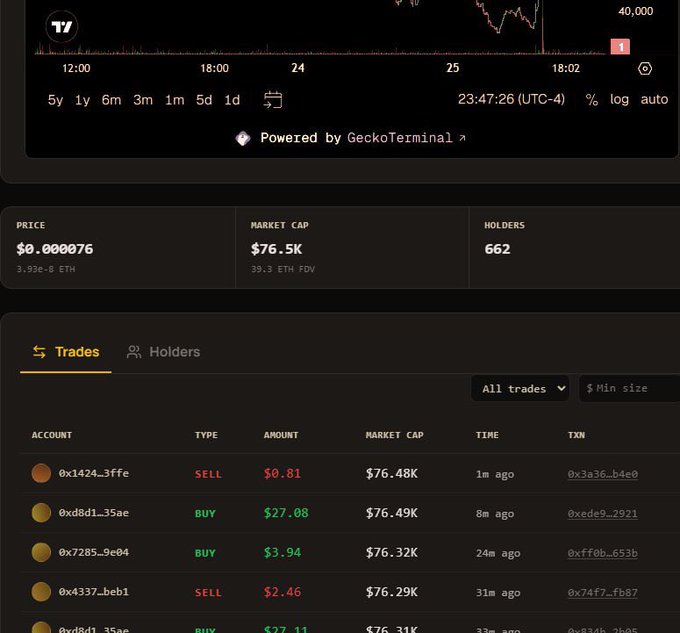This screenshot has height=633, width=680.
Task: Click the 40,000 price axis label
Action: [635, 11]
